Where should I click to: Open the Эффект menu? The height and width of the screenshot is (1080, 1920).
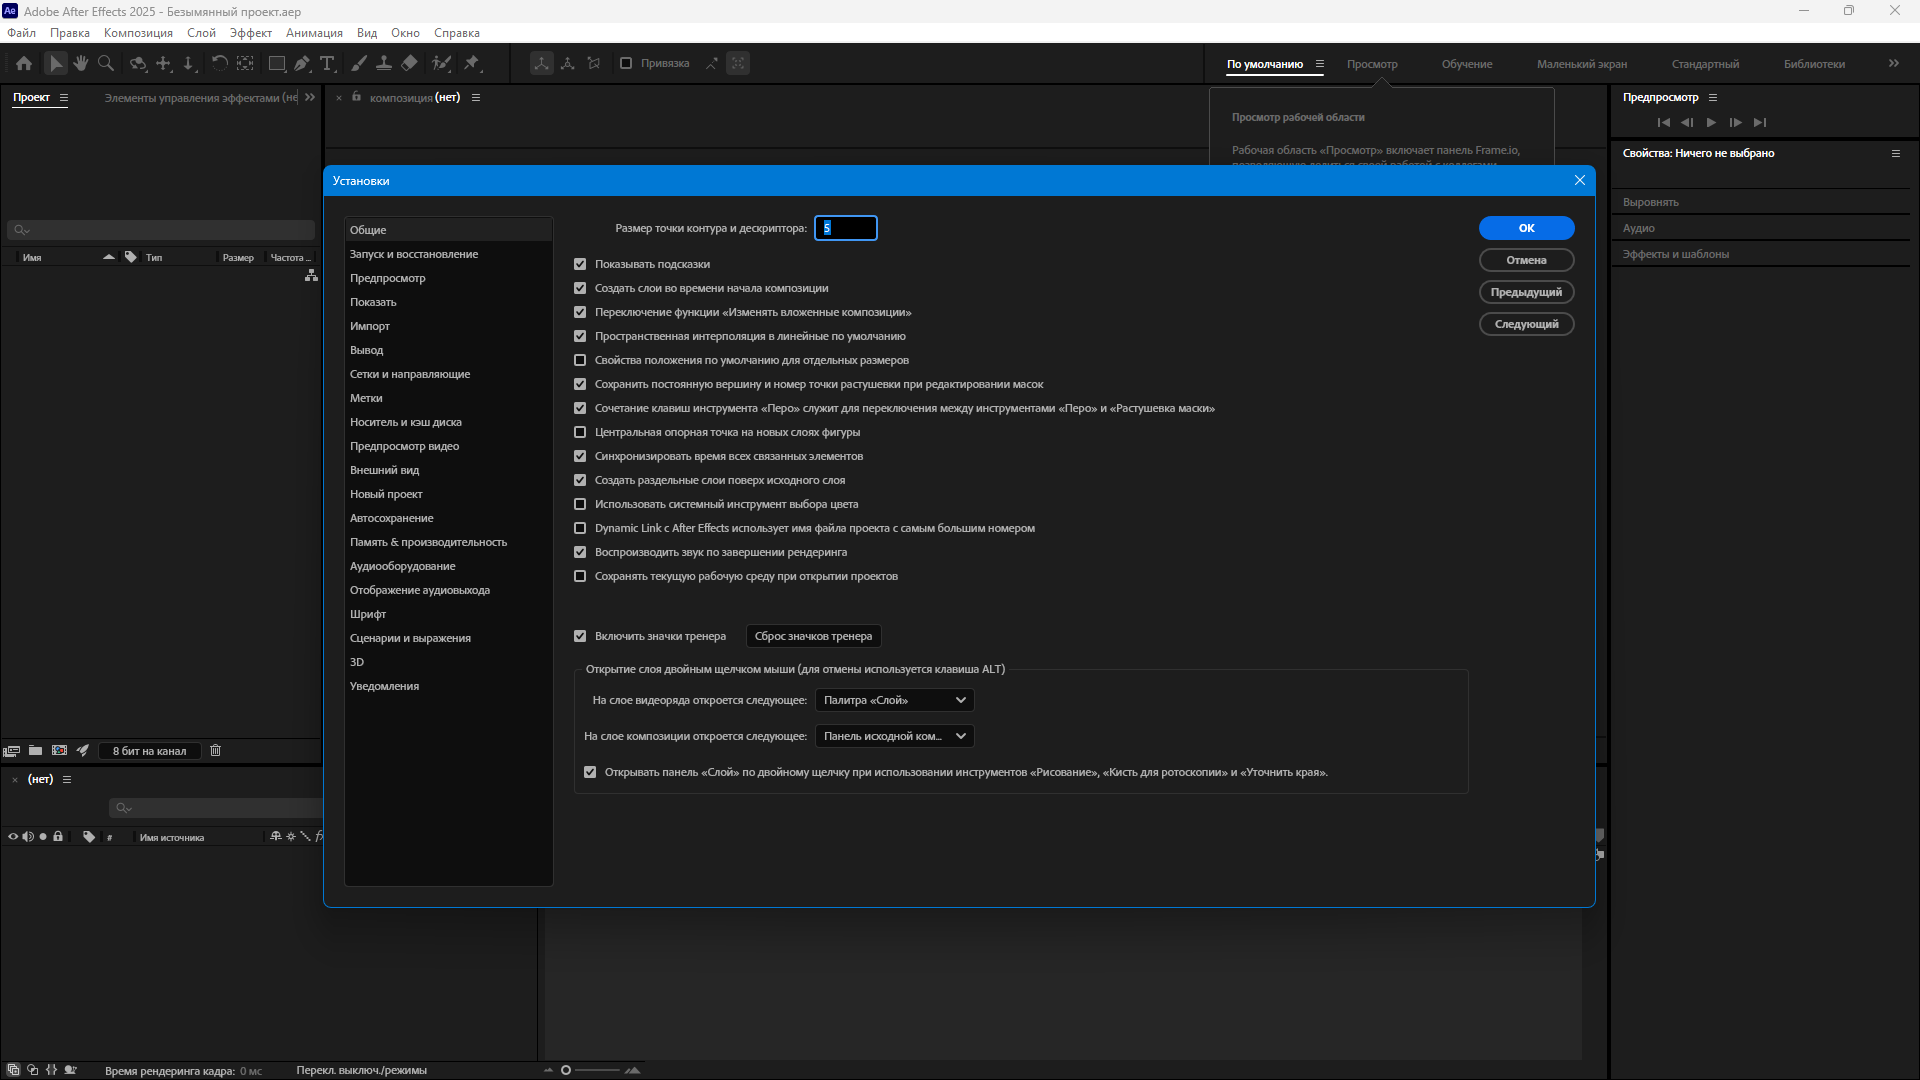pos(250,33)
